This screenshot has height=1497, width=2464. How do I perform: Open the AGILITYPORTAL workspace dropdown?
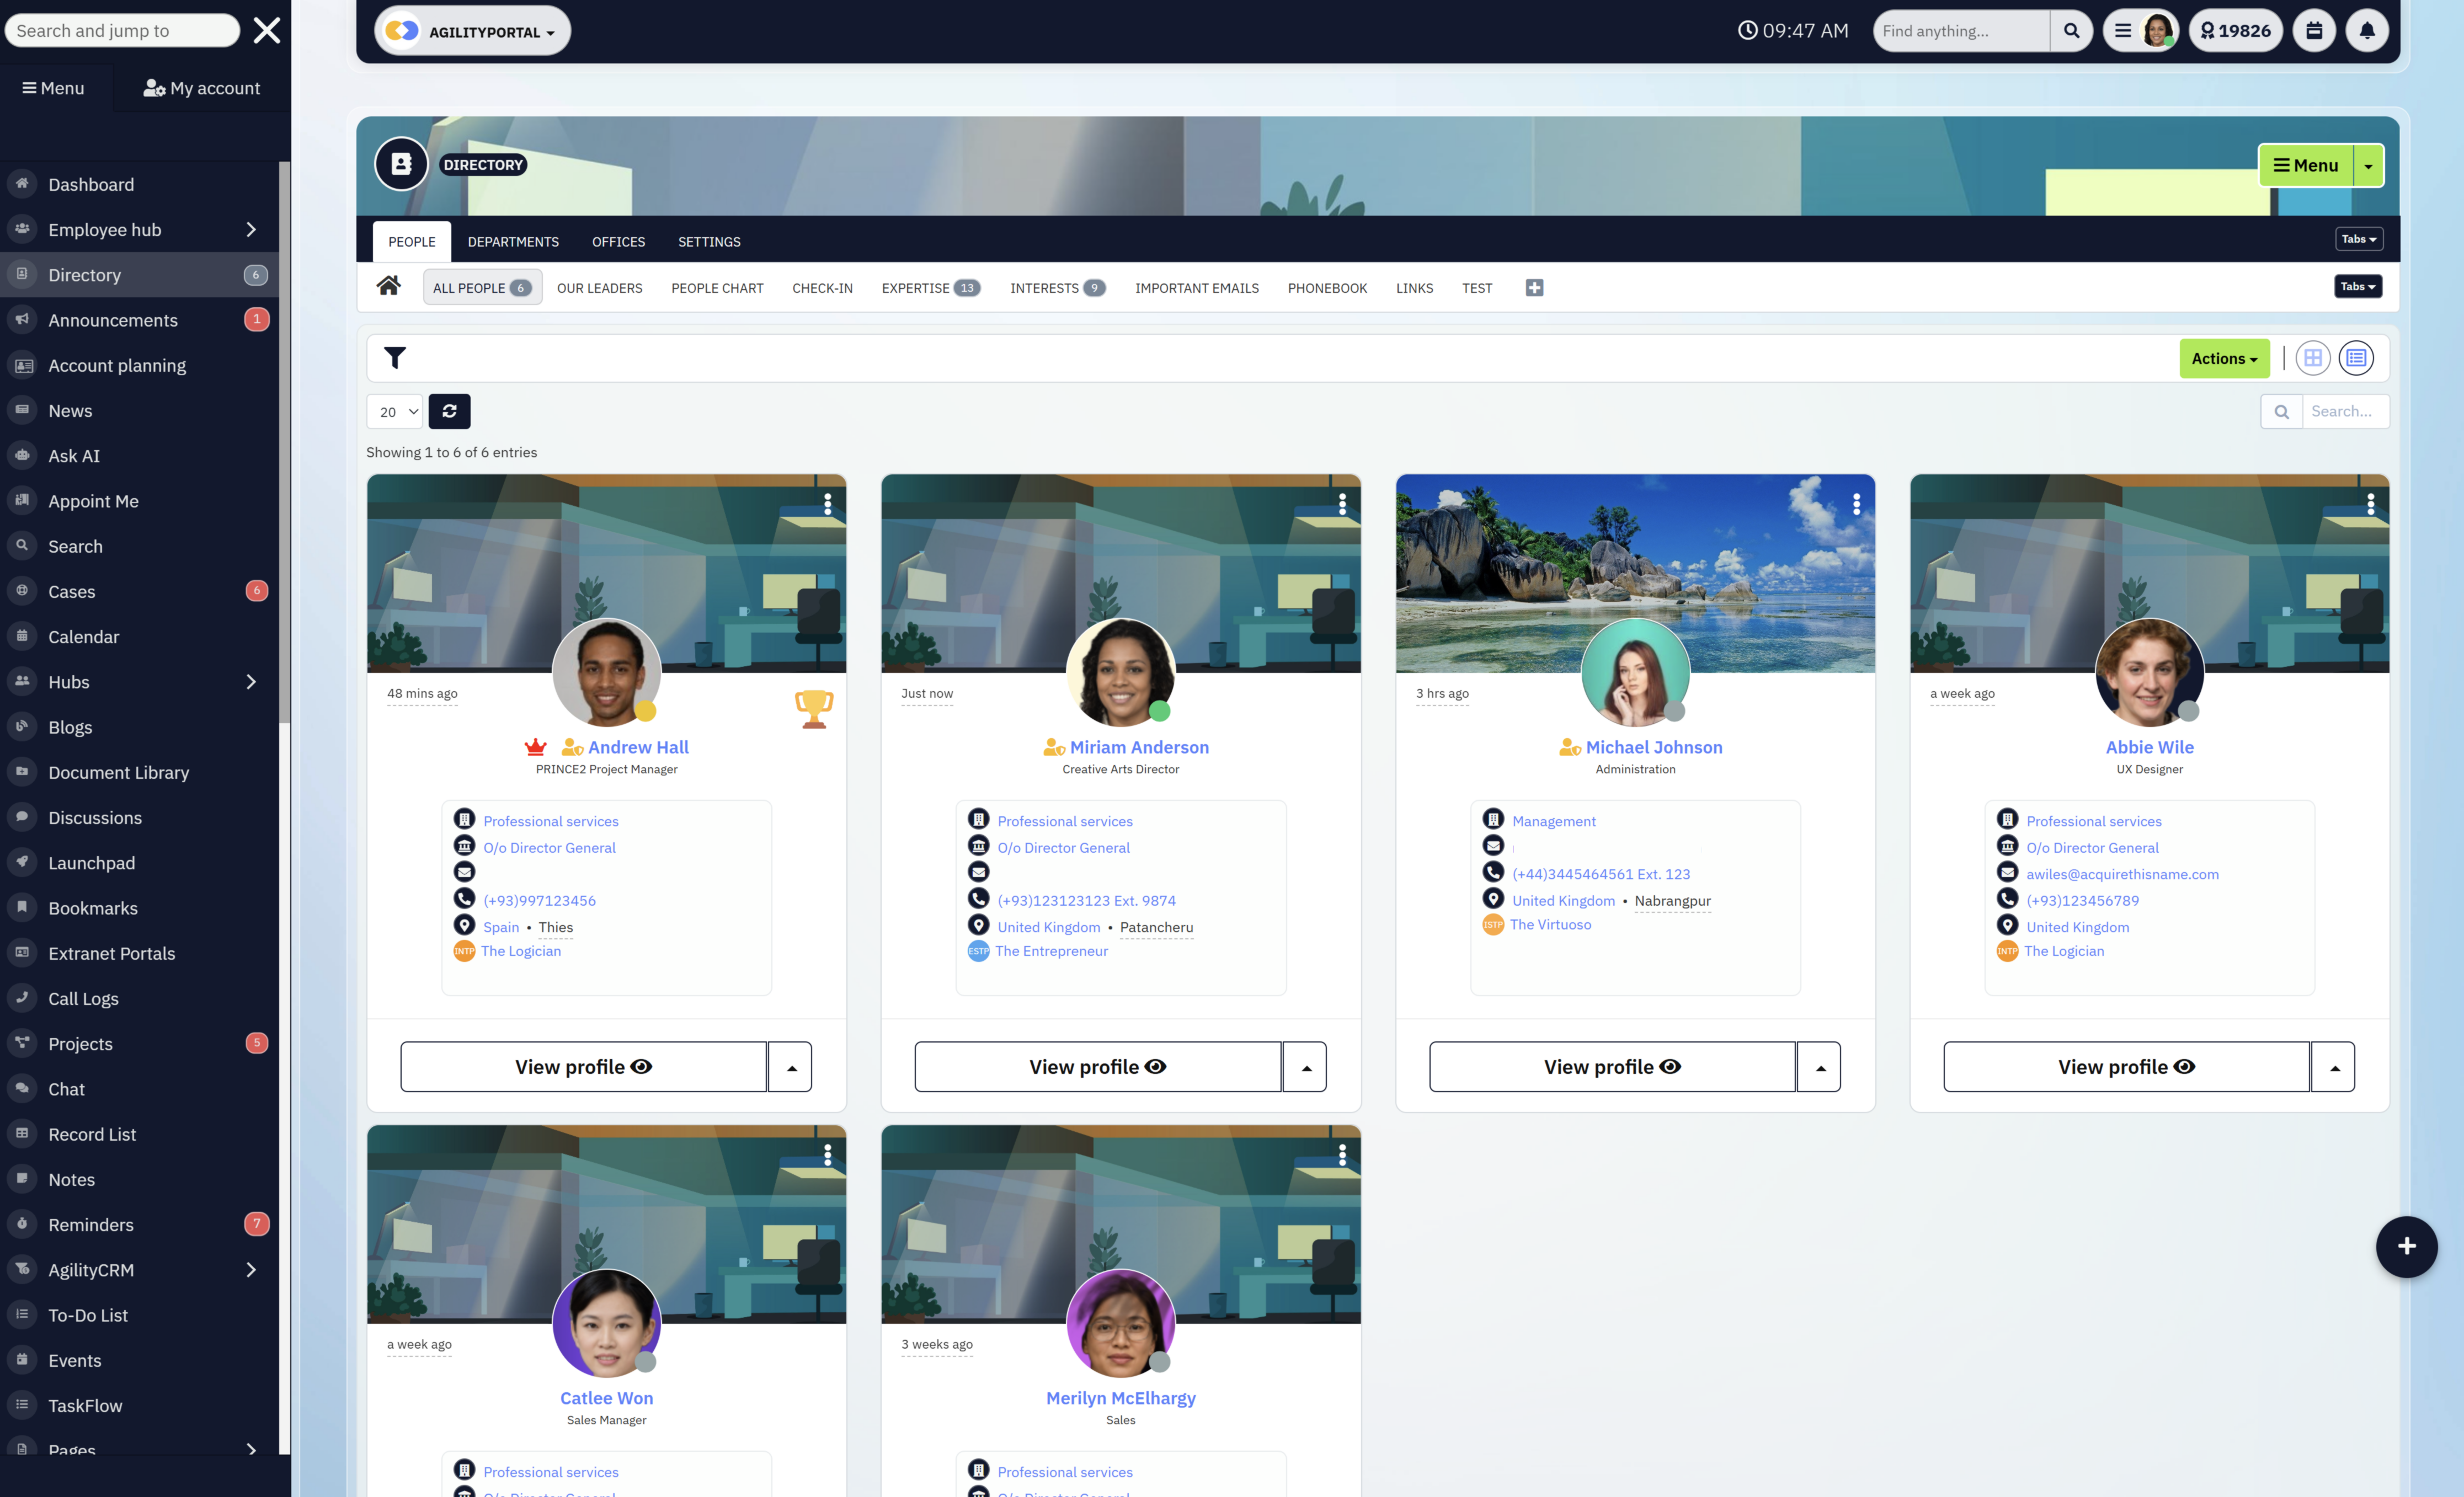471,30
